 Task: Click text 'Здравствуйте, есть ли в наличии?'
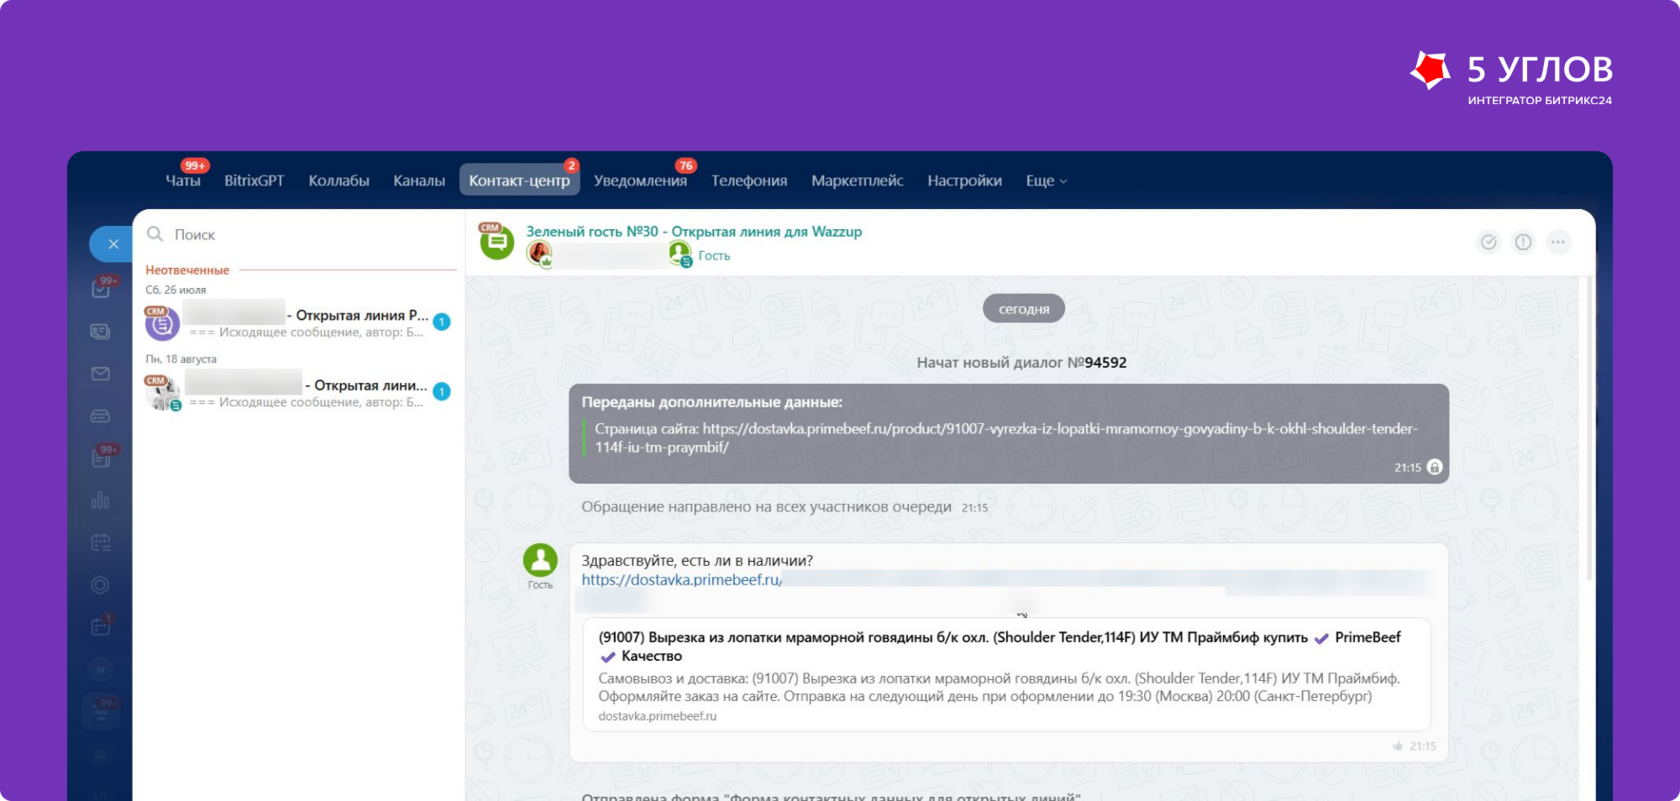point(697,561)
